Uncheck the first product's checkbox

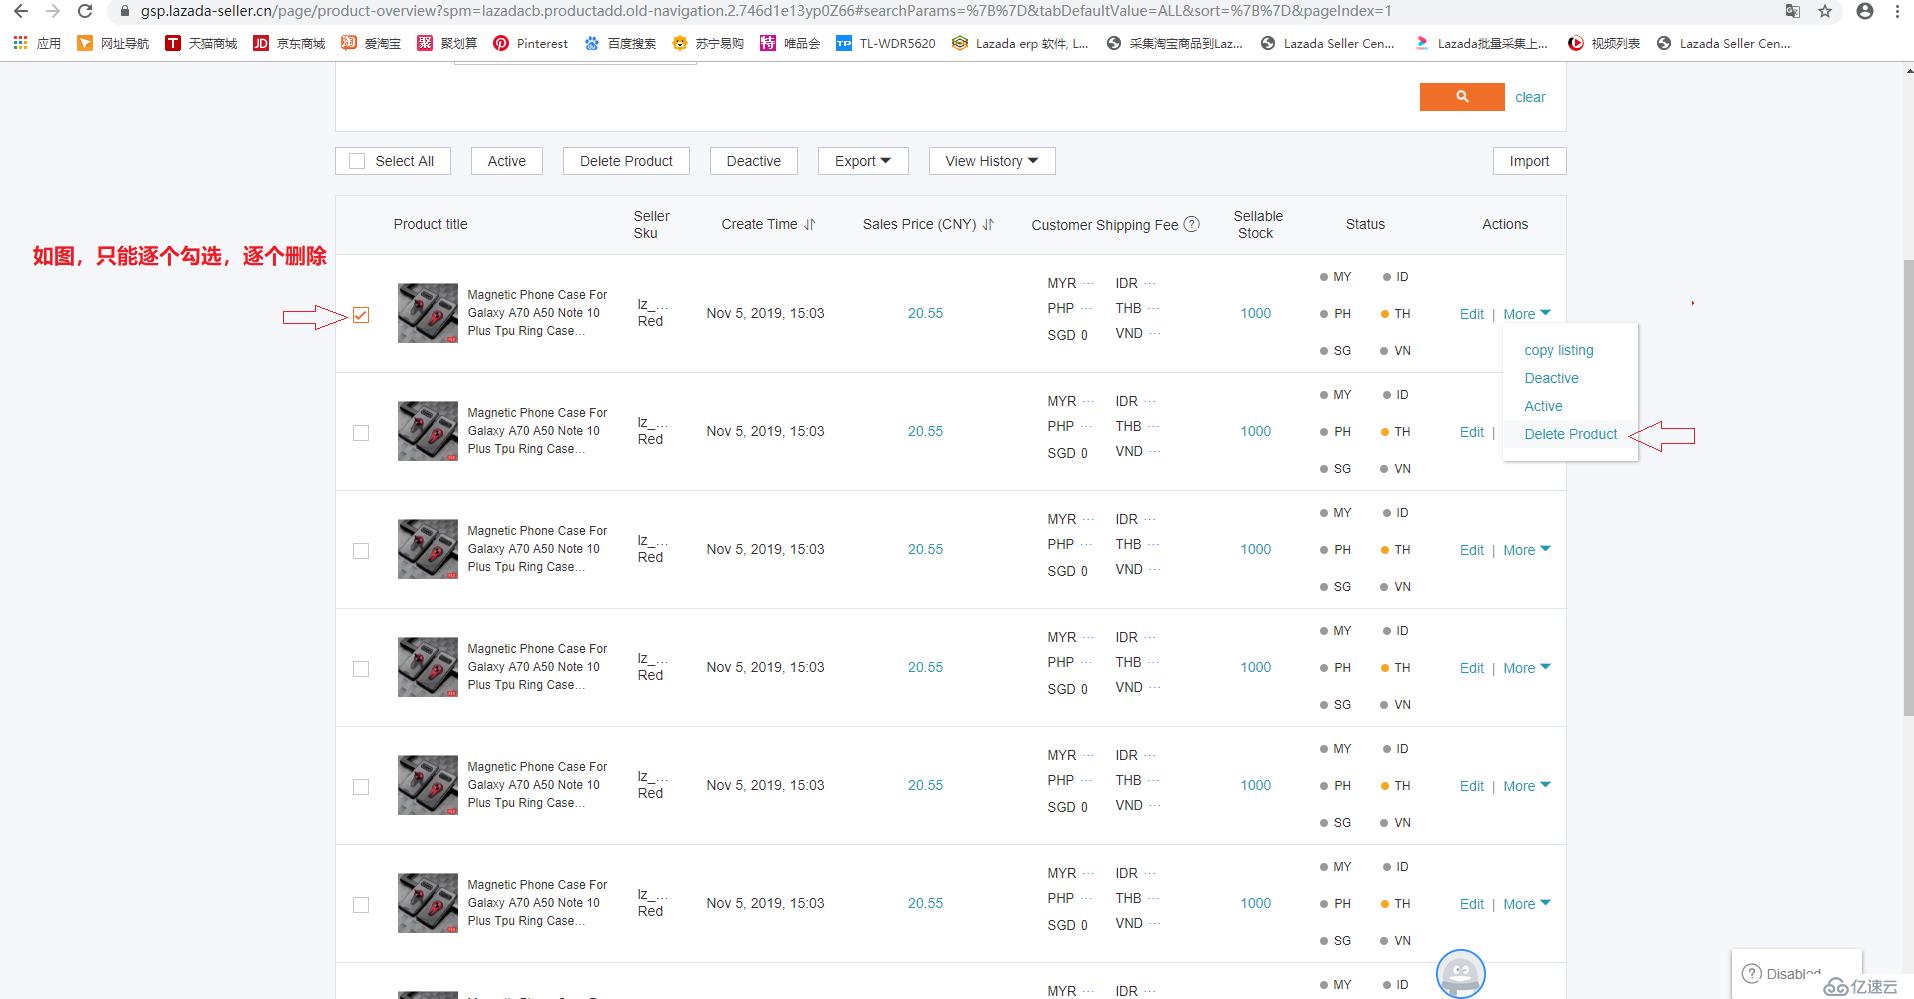pyautogui.click(x=361, y=315)
